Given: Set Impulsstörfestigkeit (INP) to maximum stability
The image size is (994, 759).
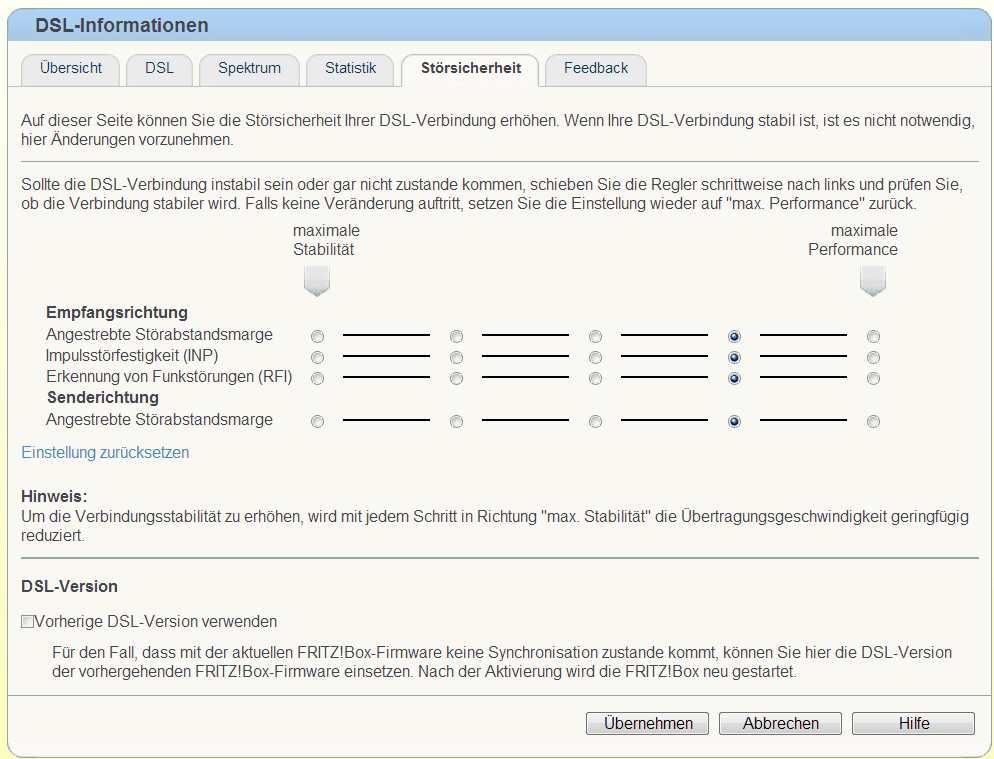Looking at the screenshot, I should 318,357.
